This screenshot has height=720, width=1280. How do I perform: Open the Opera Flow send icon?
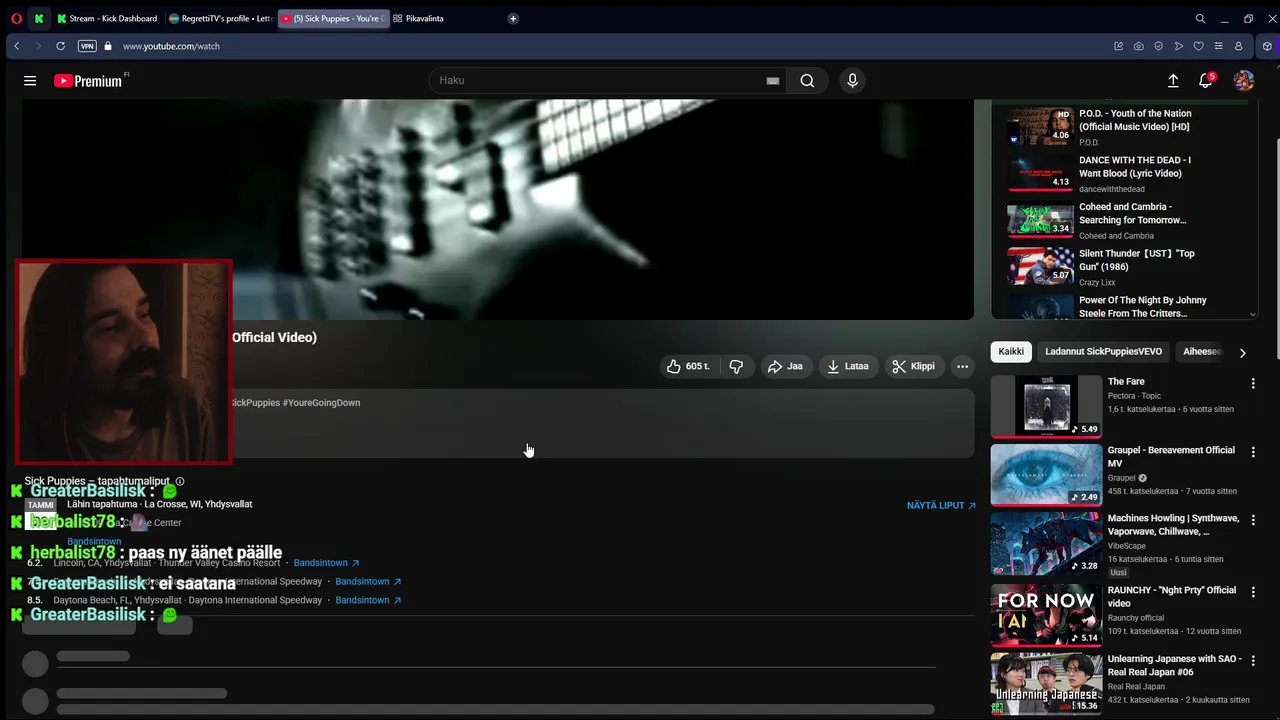tap(1179, 46)
